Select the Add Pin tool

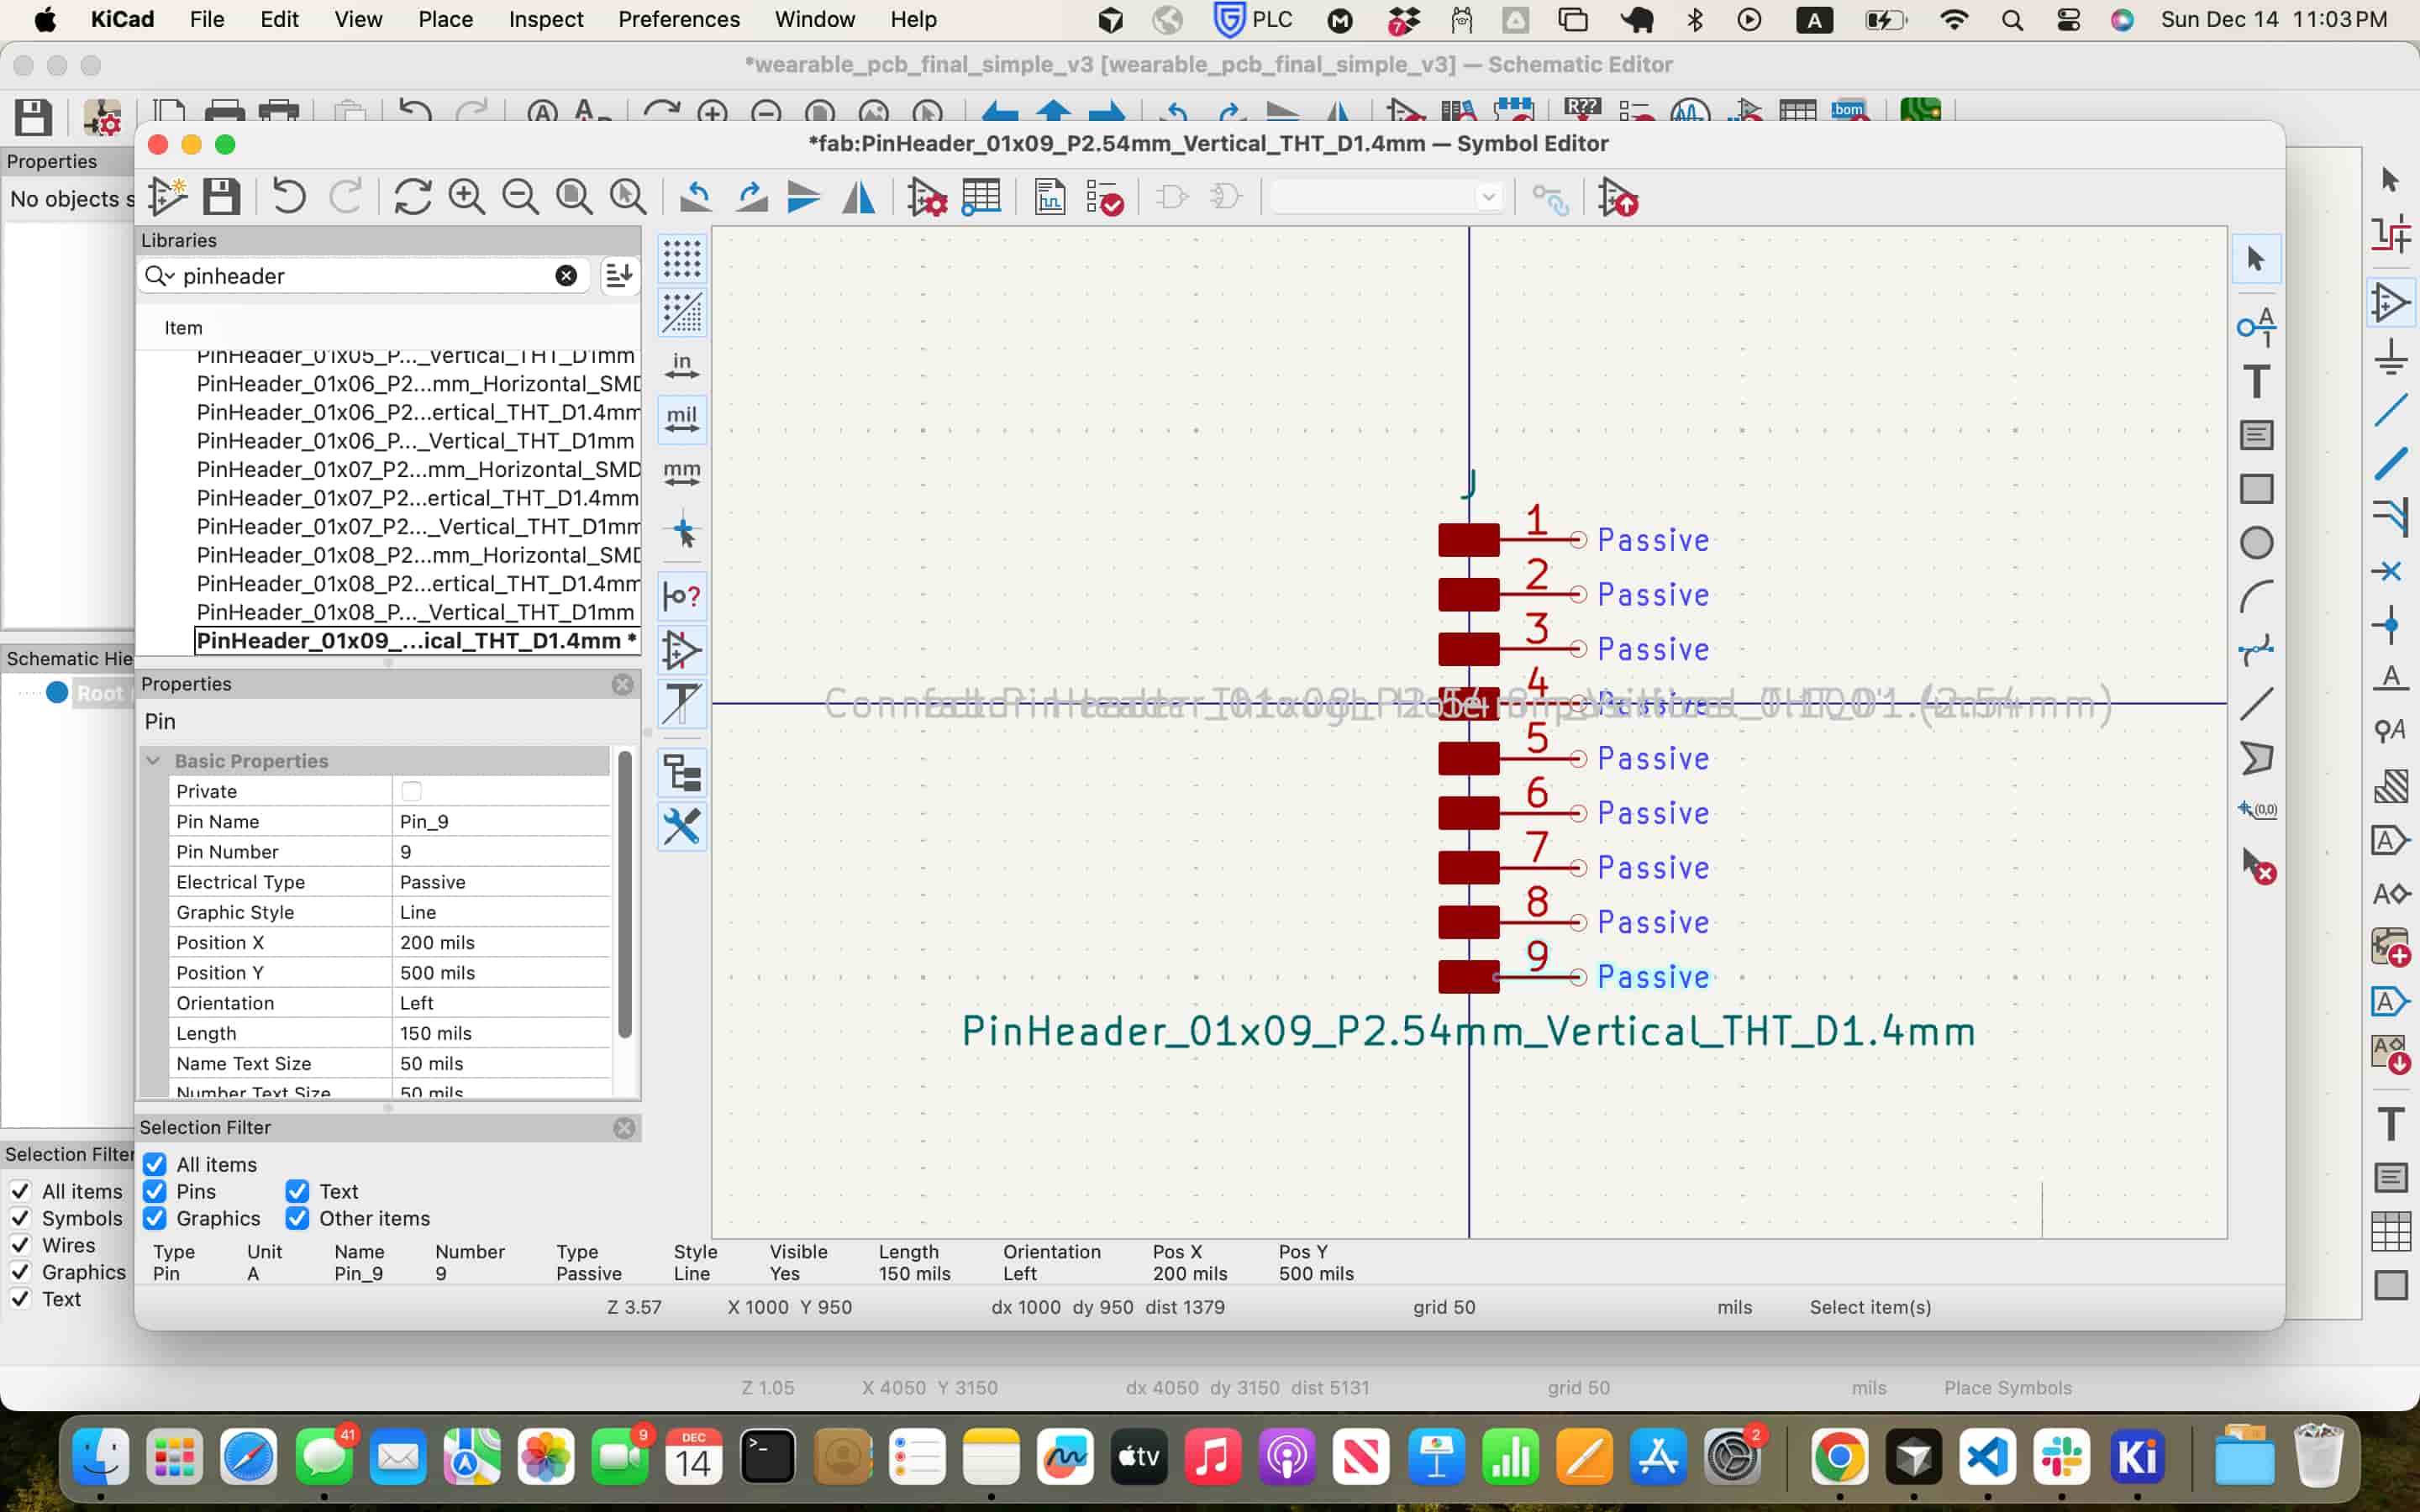tap(2256, 326)
